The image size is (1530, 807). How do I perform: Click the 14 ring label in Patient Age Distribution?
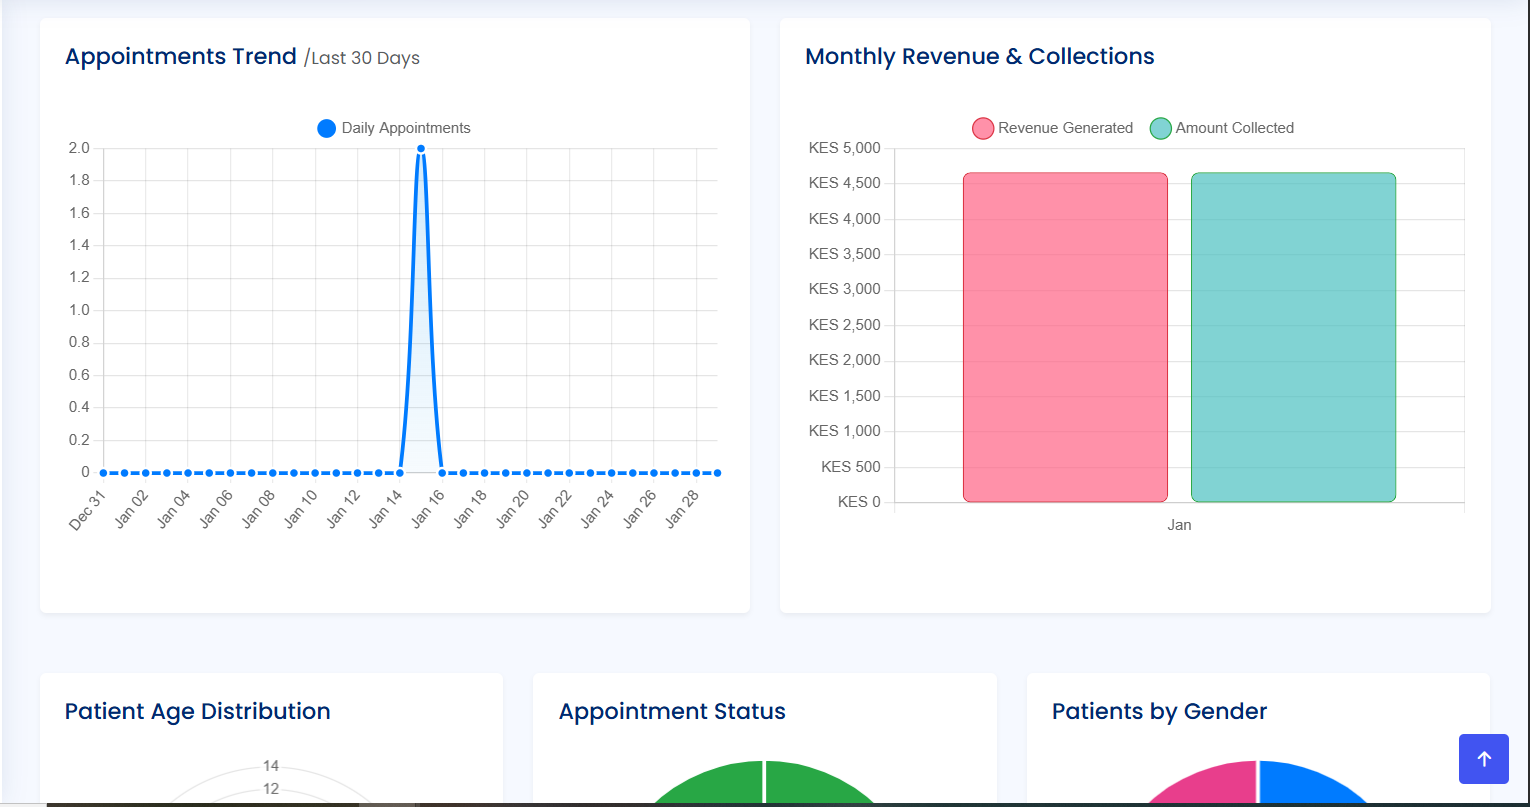tap(271, 766)
